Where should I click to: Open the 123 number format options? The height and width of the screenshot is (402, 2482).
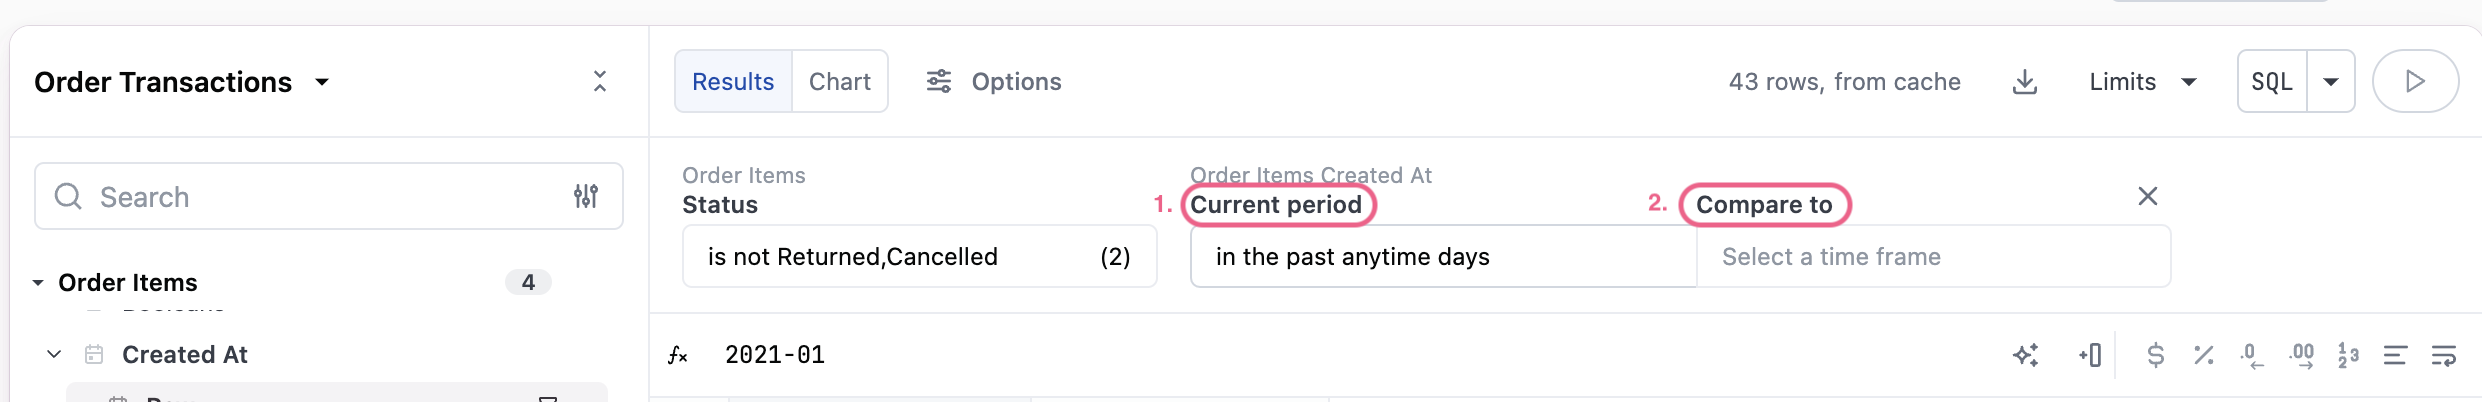(x=2348, y=355)
